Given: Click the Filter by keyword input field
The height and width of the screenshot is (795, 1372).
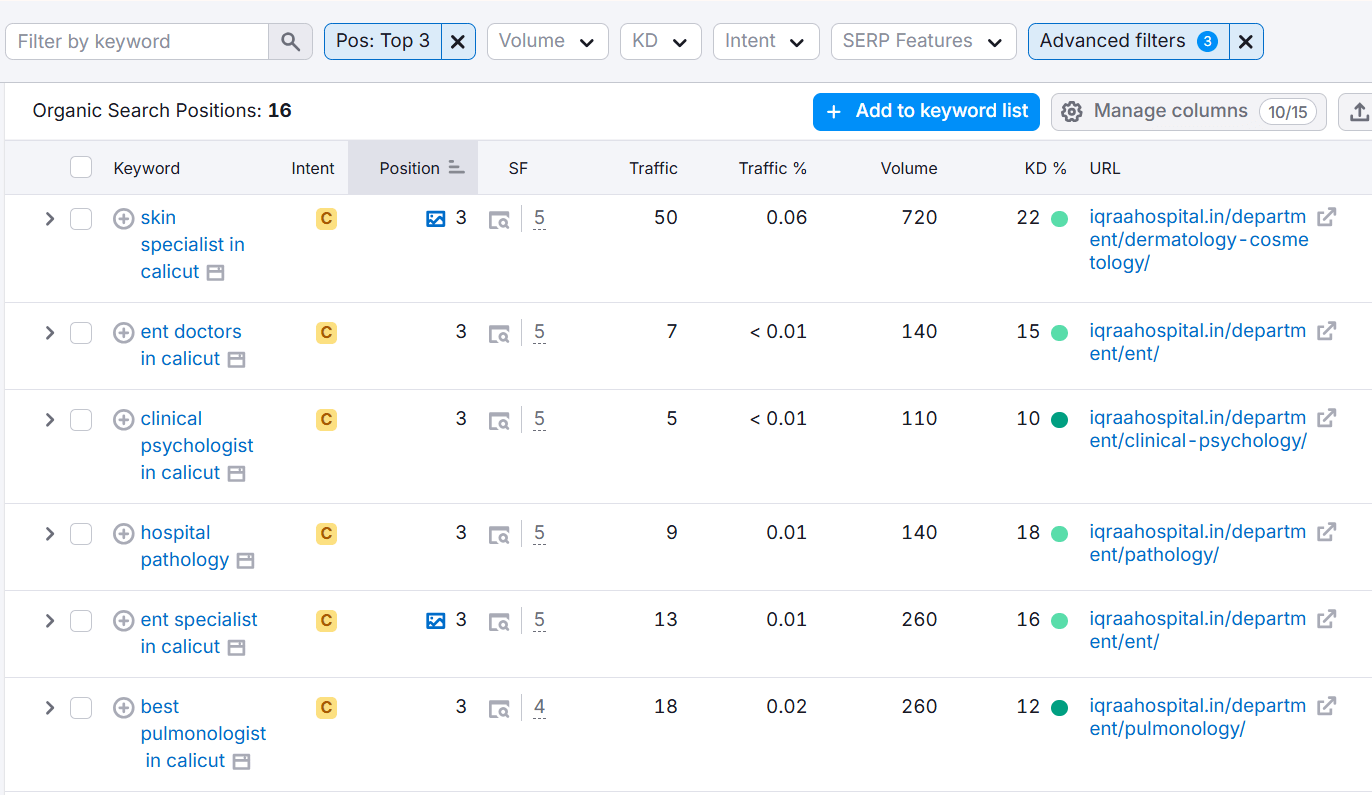Looking at the screenshot, I should [x=137, y=42].
